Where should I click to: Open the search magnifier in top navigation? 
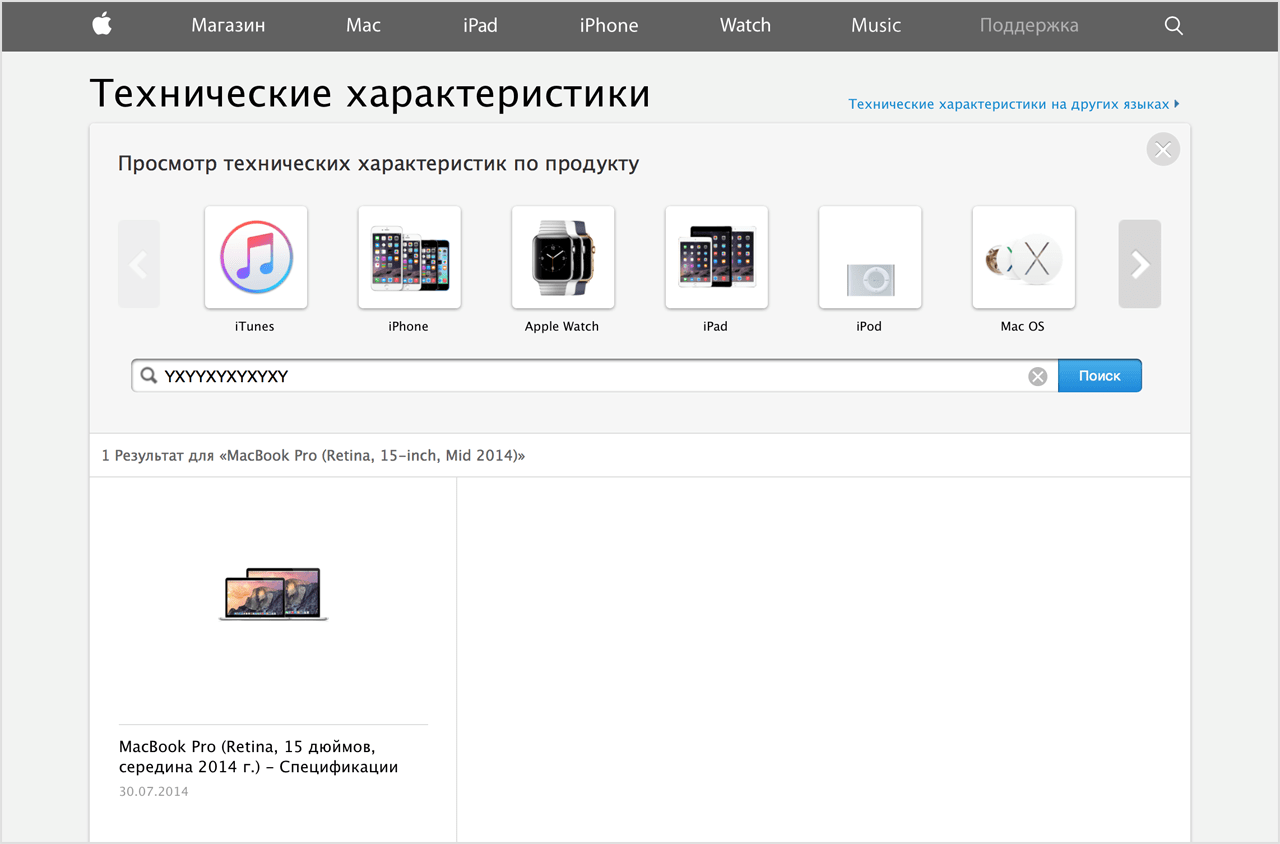coord(1174,26)
